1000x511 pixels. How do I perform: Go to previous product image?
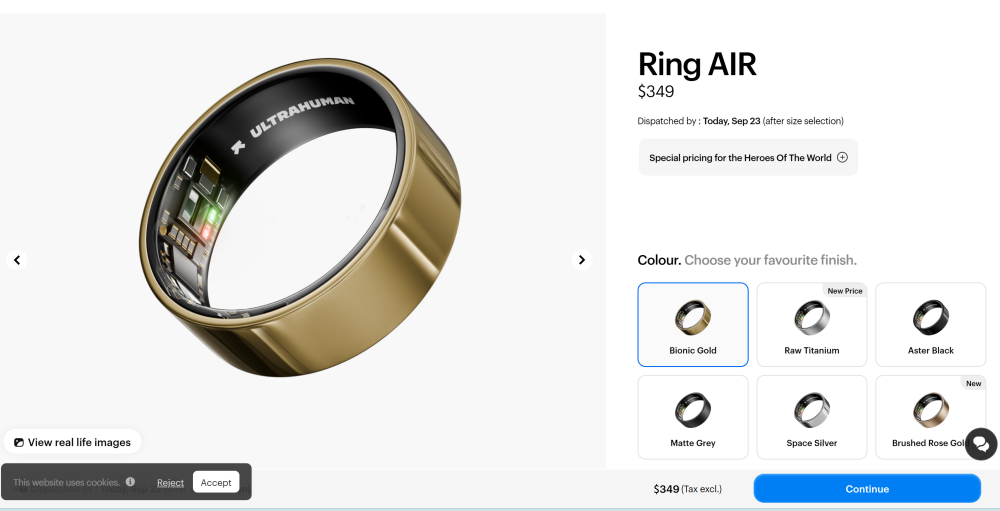pyautogui.click(x=17, y=260)
